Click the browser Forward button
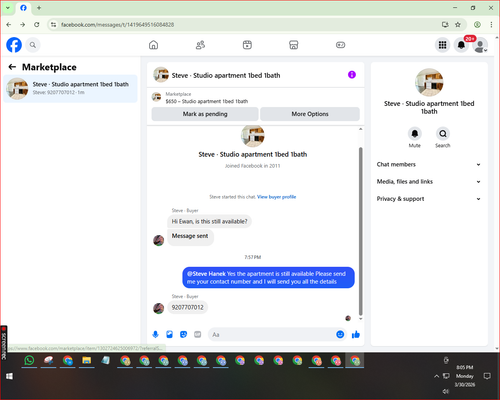This screenshot has width=500, height=400. click(x=22, y=24)
